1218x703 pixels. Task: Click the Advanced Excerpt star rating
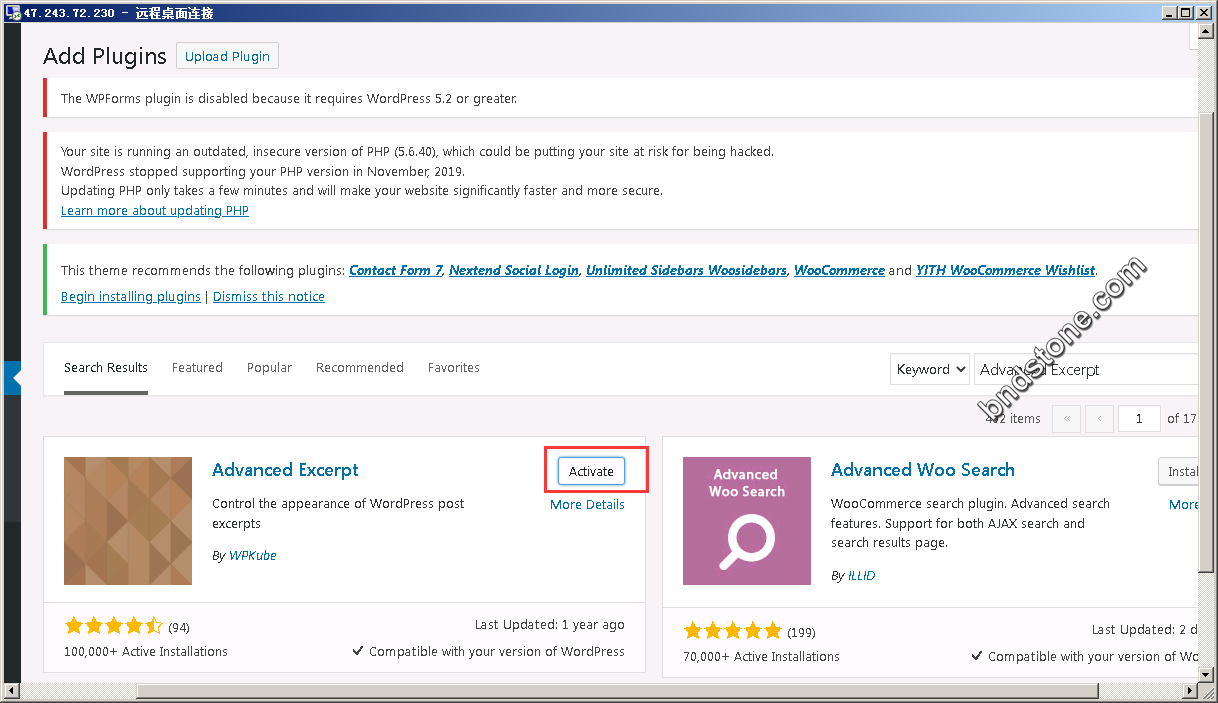[113, 627]
